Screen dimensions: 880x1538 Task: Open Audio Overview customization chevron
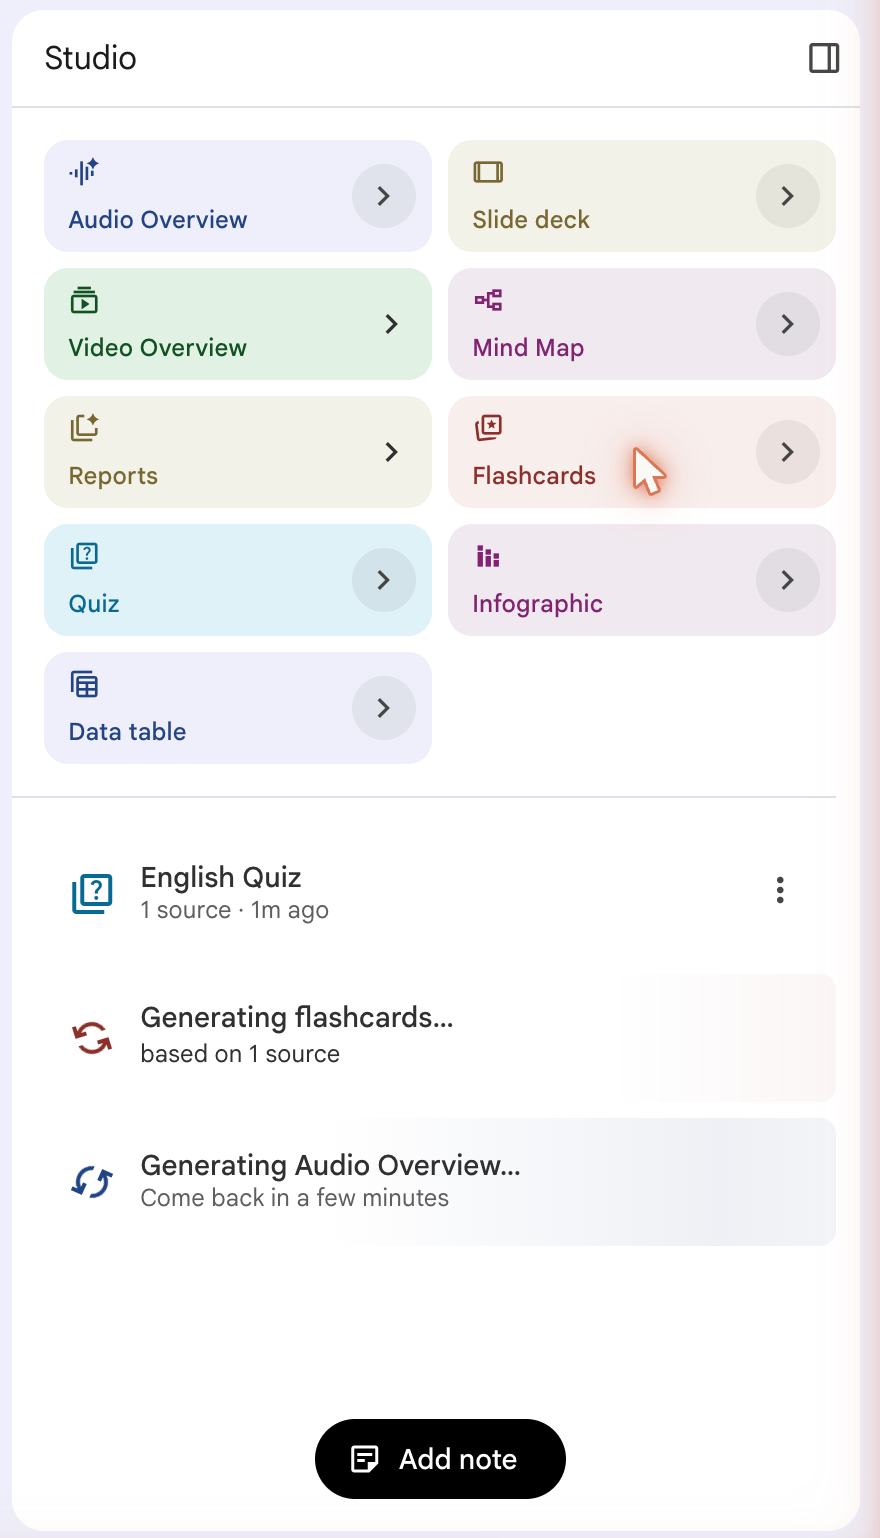pyautogui.click(x=384, y=196)
